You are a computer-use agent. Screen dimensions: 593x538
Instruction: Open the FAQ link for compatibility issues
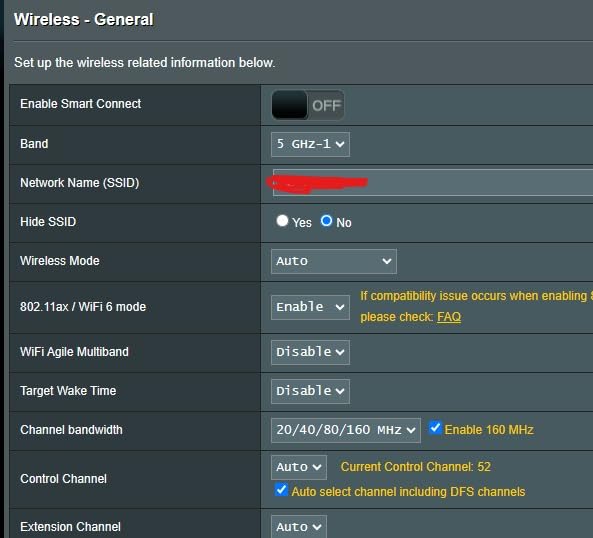point(449,317)
